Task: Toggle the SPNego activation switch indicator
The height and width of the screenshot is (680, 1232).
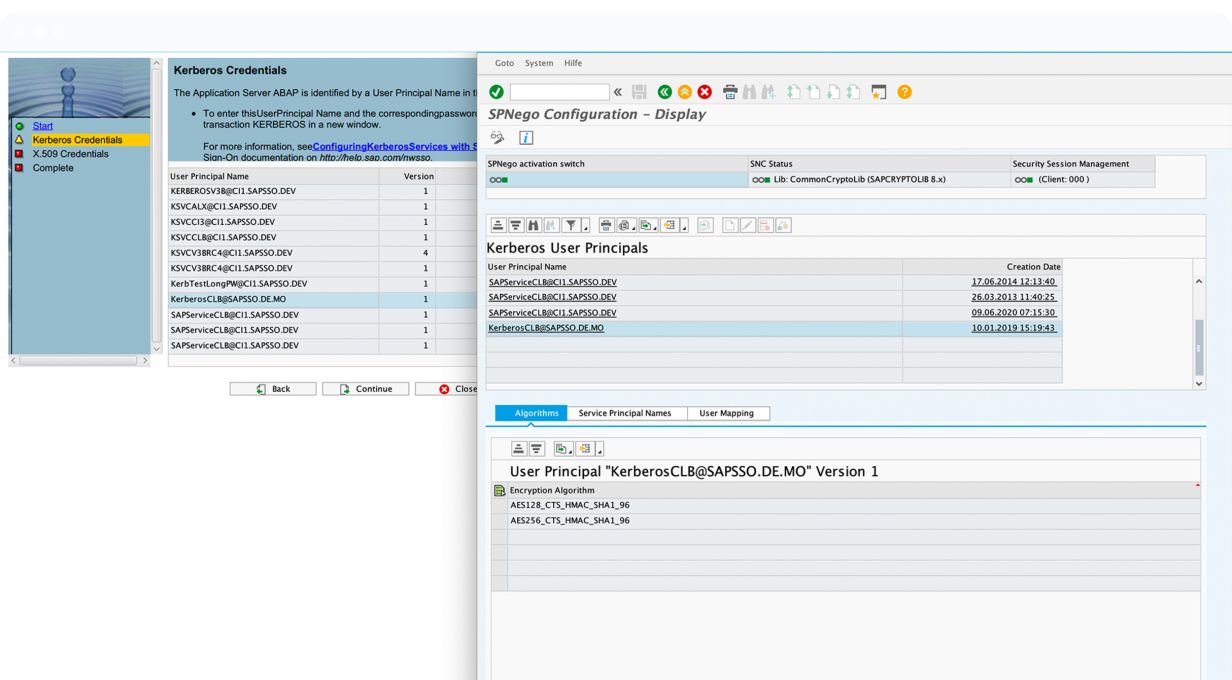Action: [x=498, y=180]
